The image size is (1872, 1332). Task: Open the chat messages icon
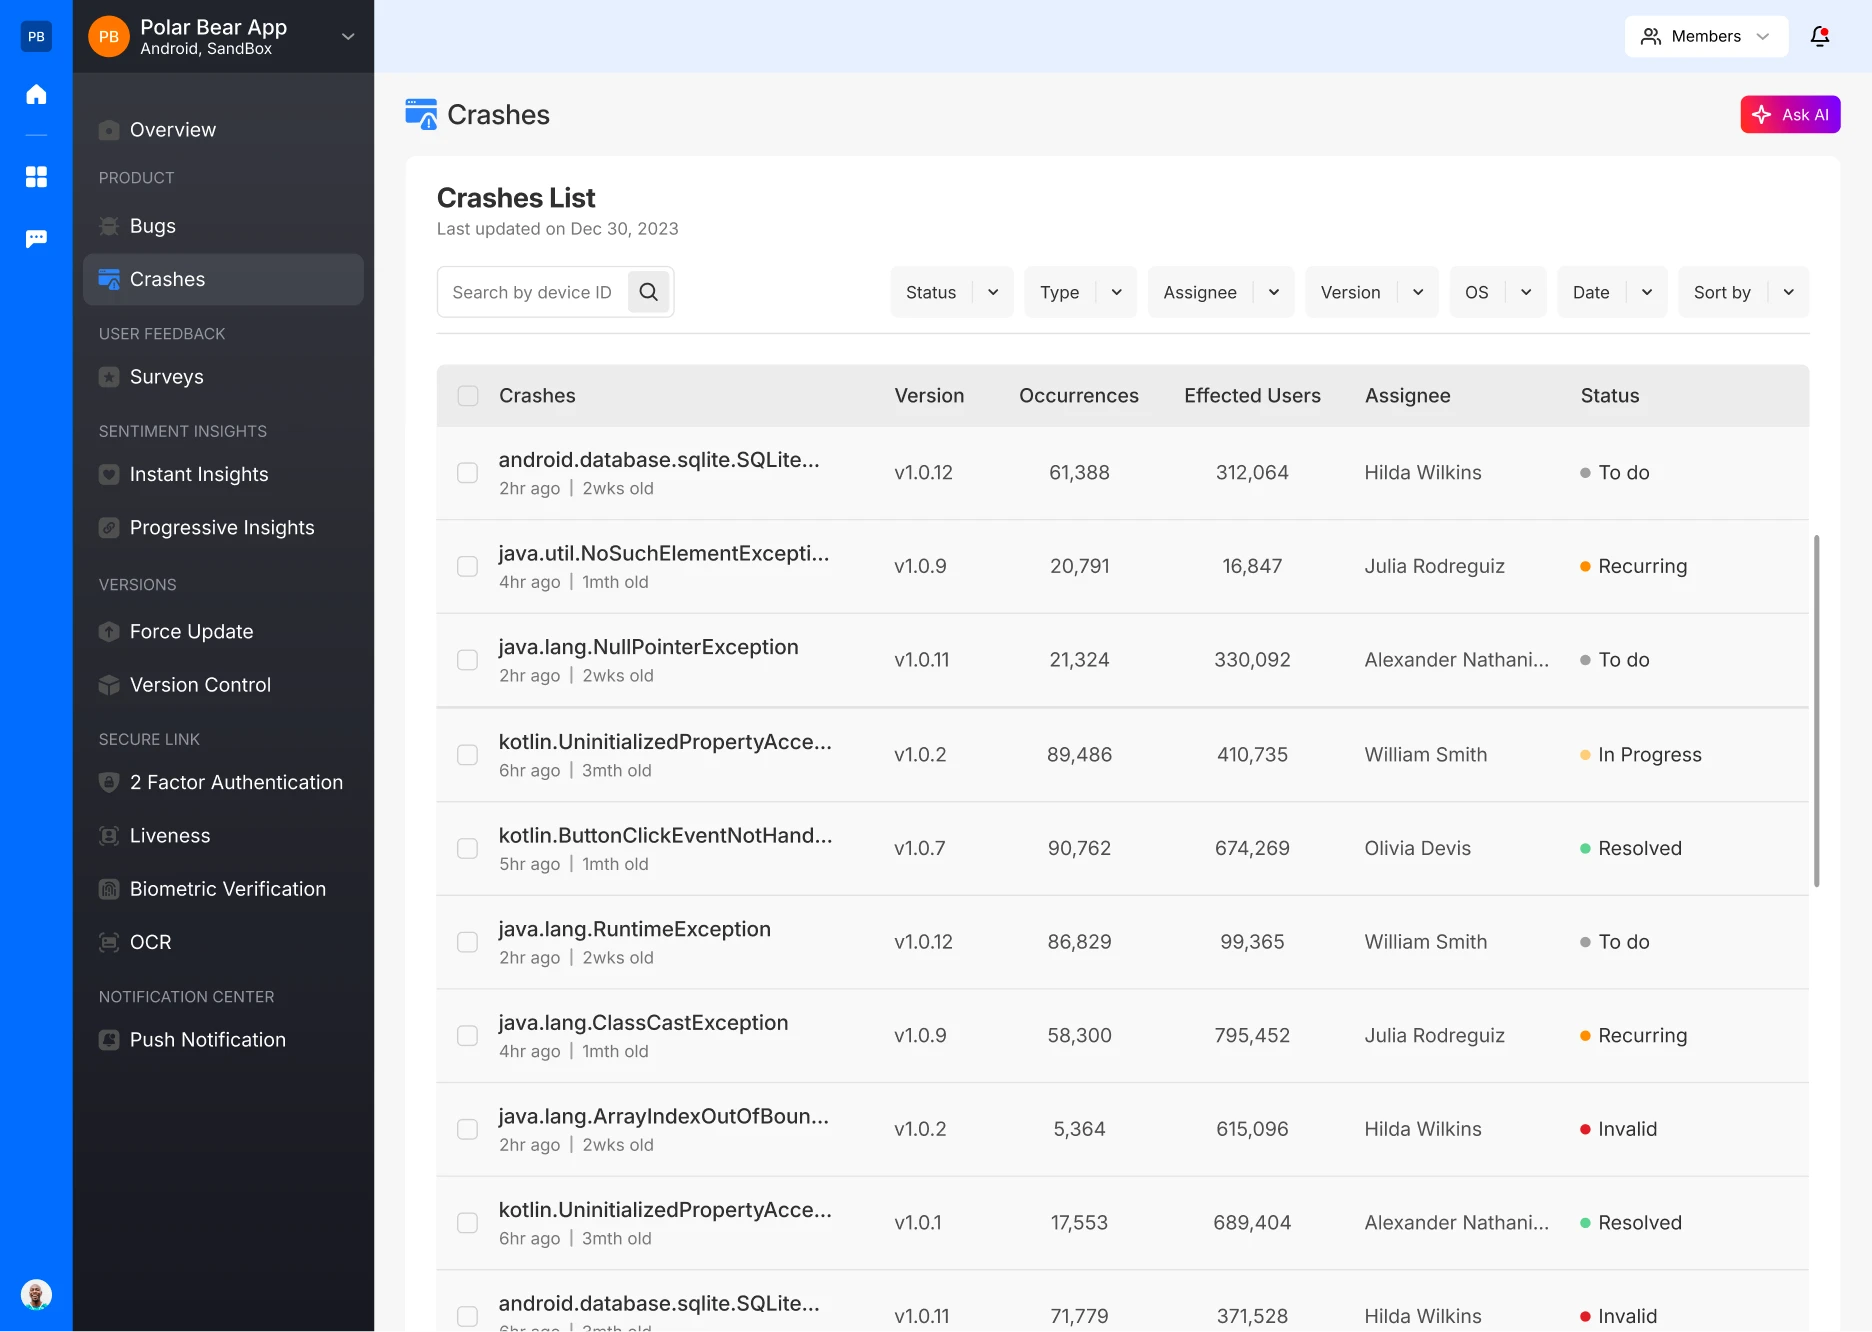click(x=36, y=238)
